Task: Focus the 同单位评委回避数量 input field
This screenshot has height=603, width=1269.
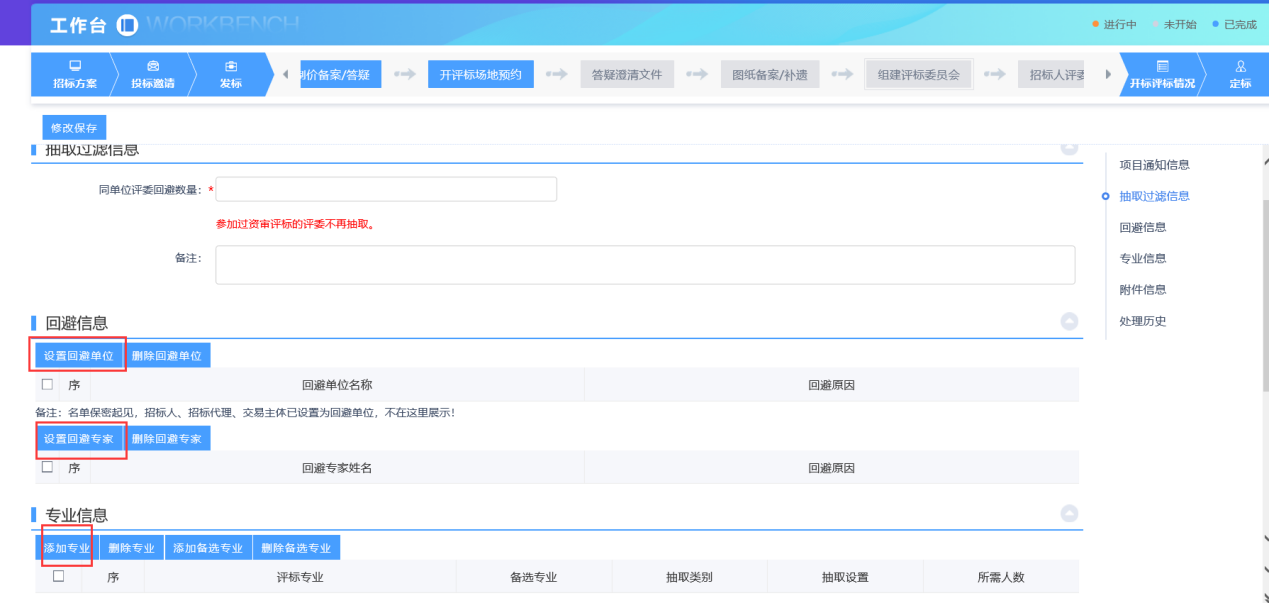Action: point(386,189)
